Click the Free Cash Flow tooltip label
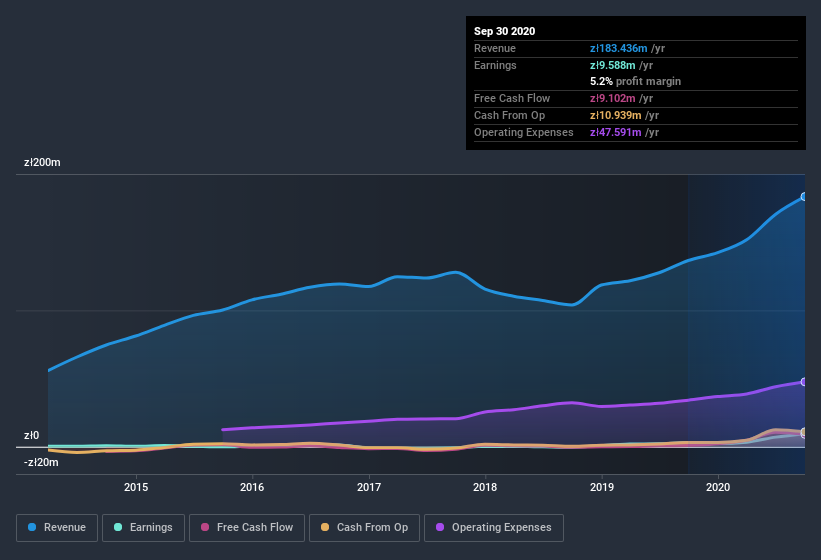The height and width of the screenshot is (560, 821). tap(512, 98)
